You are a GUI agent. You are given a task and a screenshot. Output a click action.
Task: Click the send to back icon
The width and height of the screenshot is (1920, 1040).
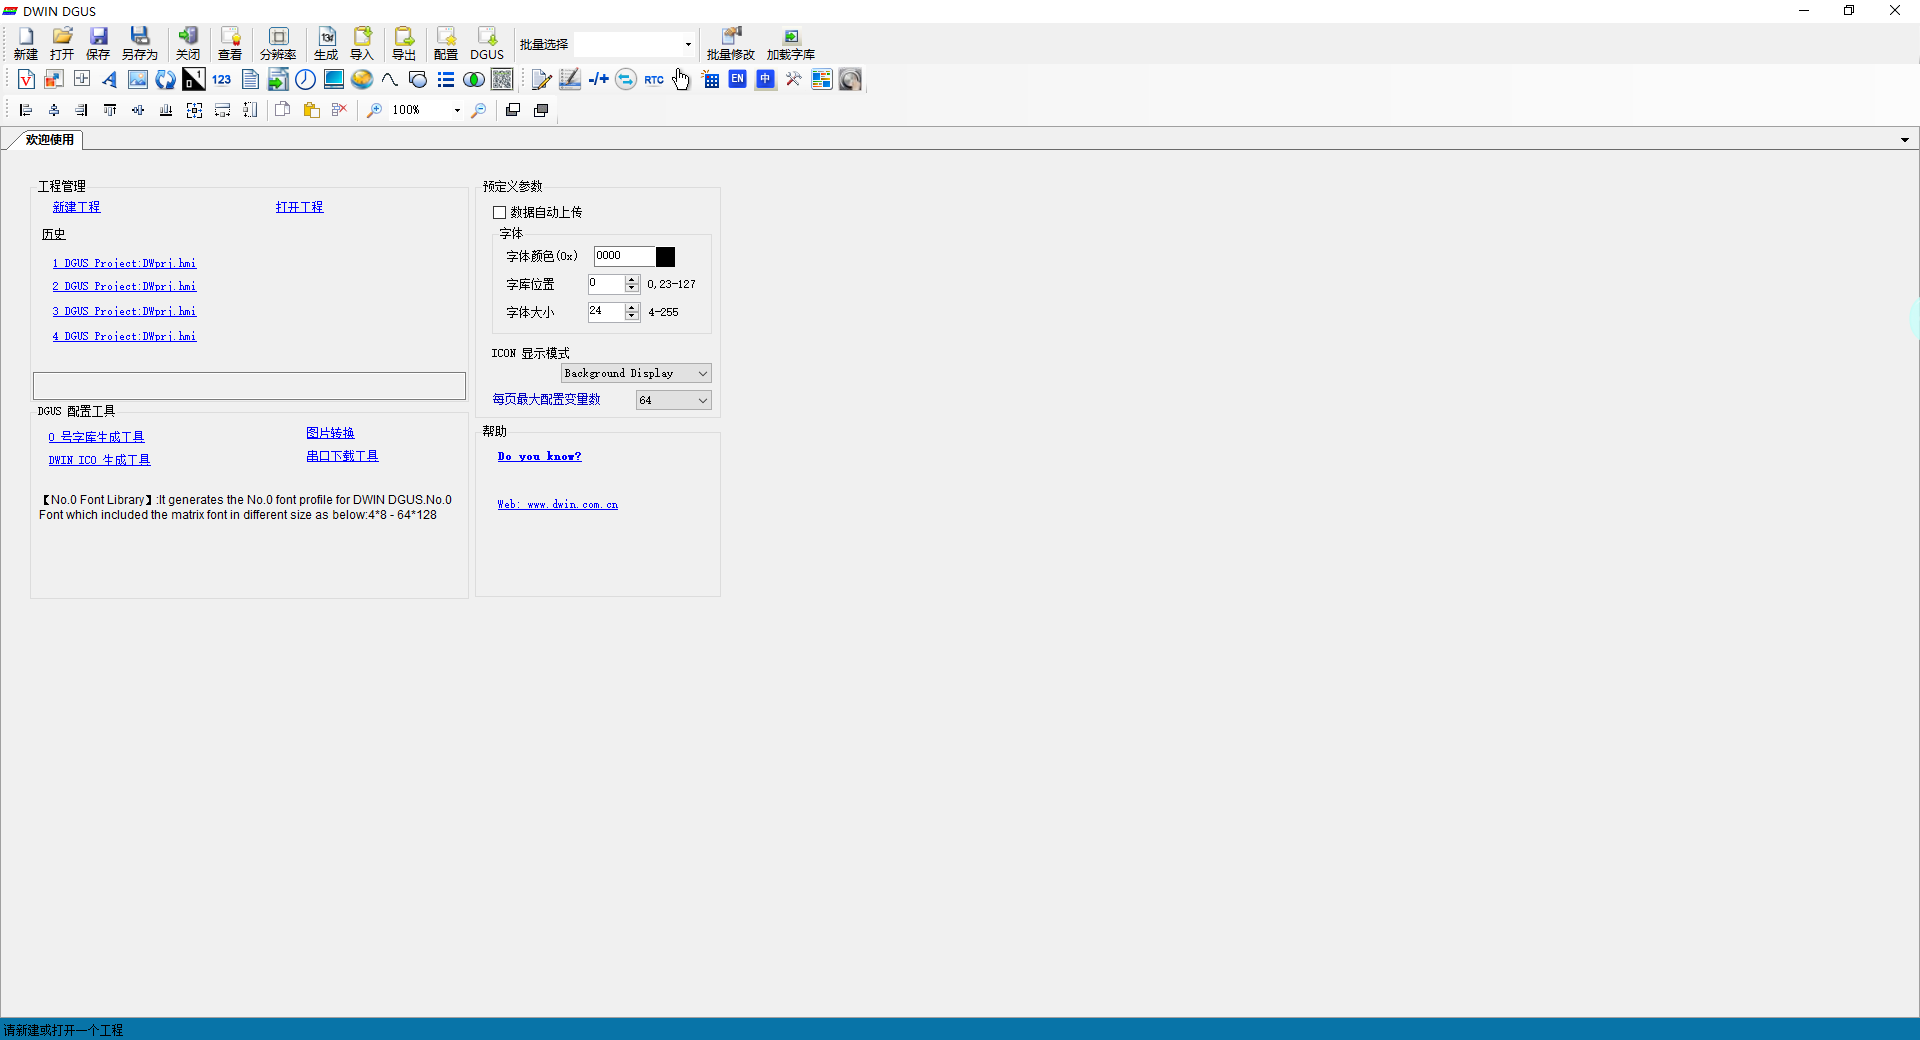click(x=541, y=110)
